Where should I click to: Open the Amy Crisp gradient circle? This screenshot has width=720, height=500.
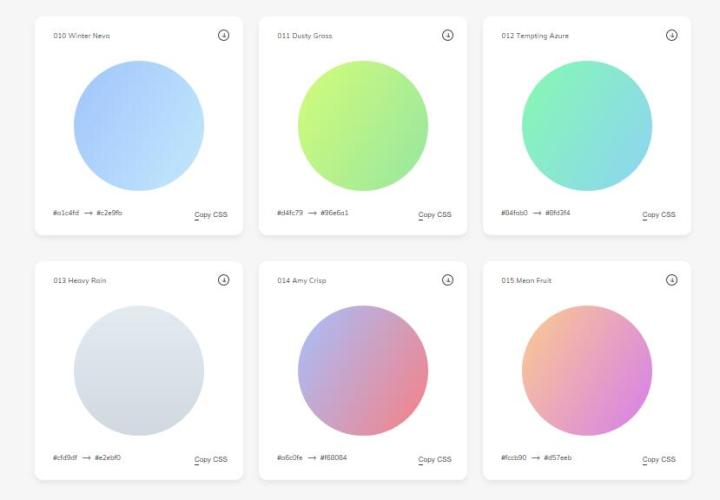363,371
